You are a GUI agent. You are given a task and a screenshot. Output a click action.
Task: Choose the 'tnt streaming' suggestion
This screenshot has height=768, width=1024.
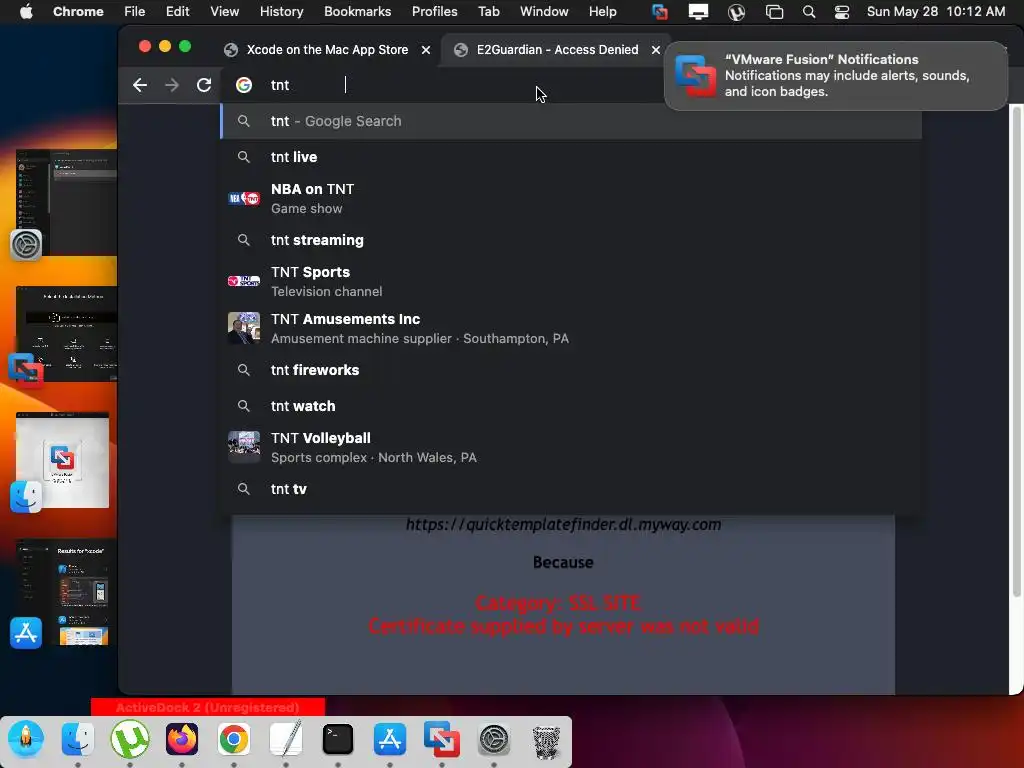tap(571, 240)
